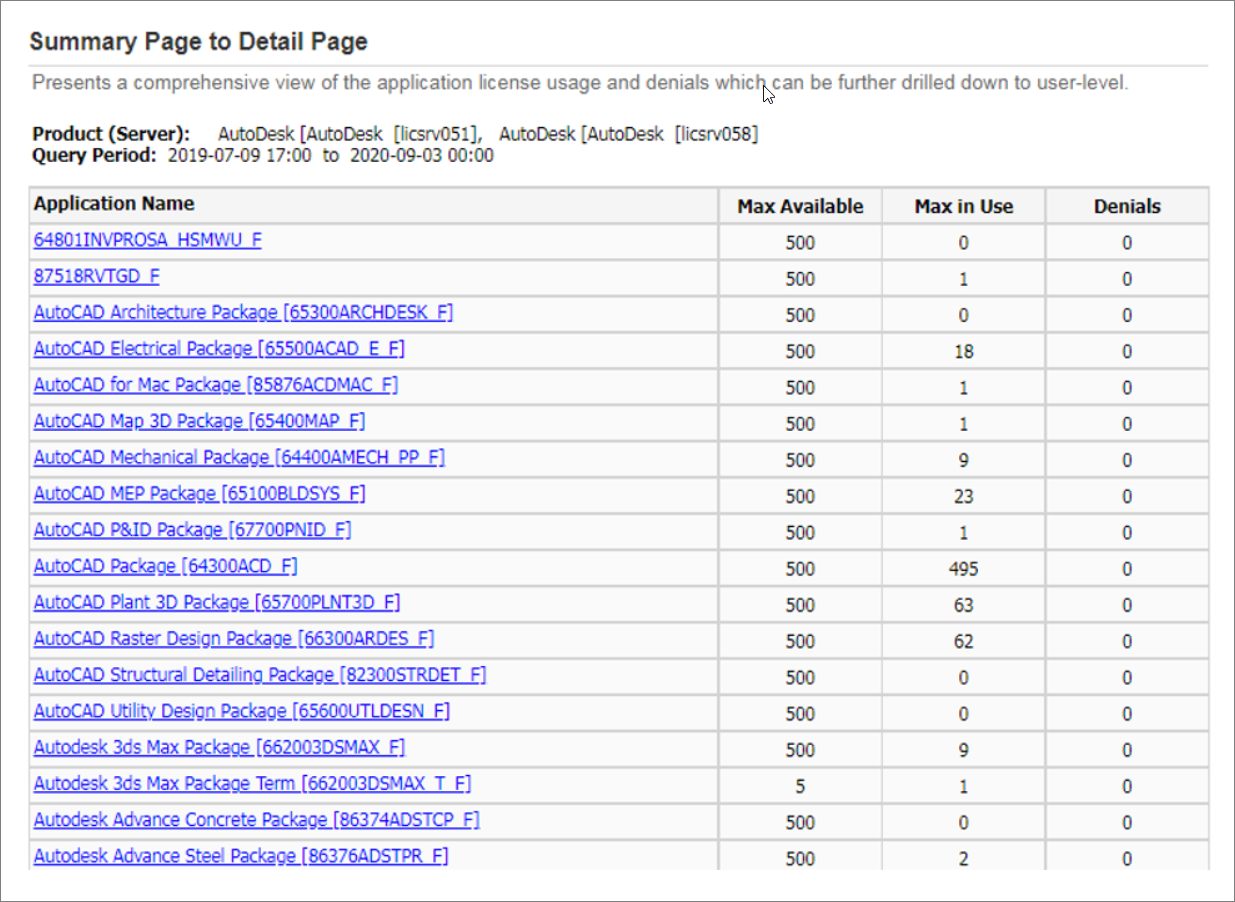Select Max in Use value 63
This screenshot has width=1235, height=902.
tap(964, 605)
